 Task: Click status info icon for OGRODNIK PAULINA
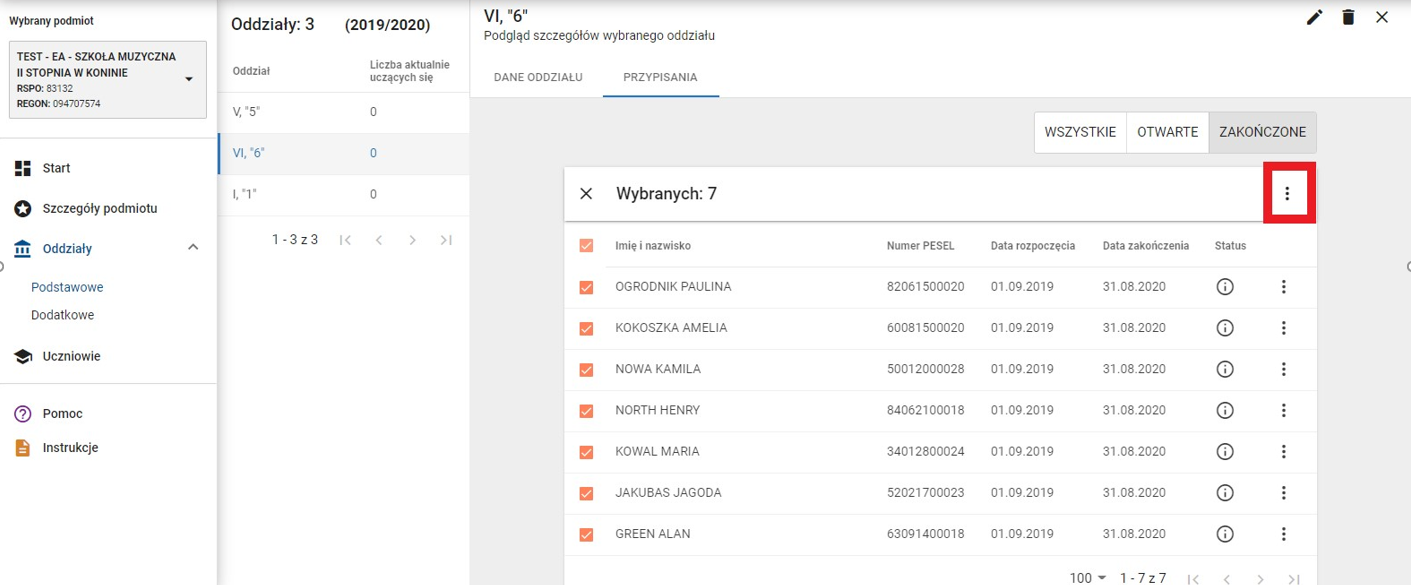tap(1224, 287)
